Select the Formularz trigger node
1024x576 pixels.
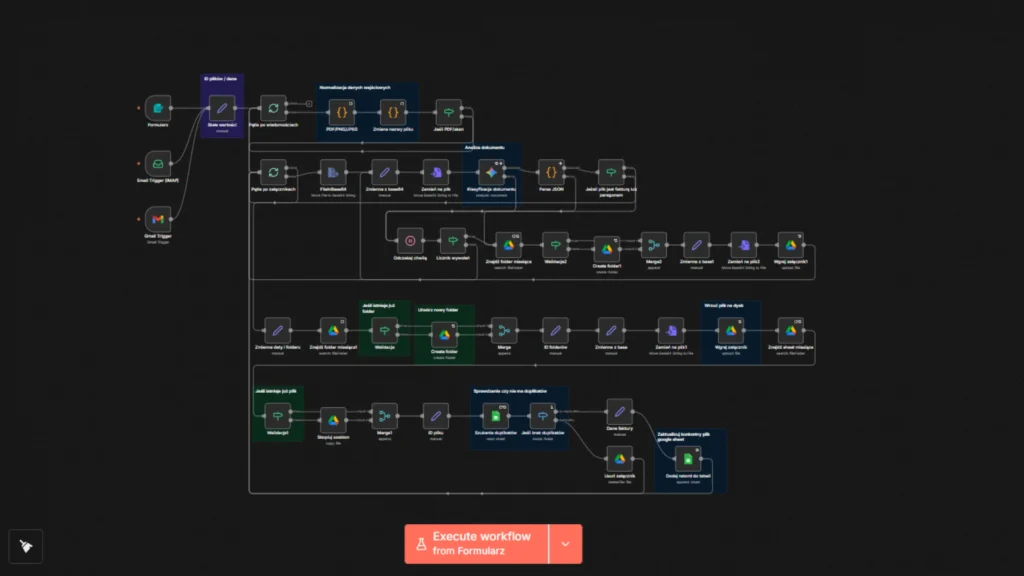pos(157,108)
